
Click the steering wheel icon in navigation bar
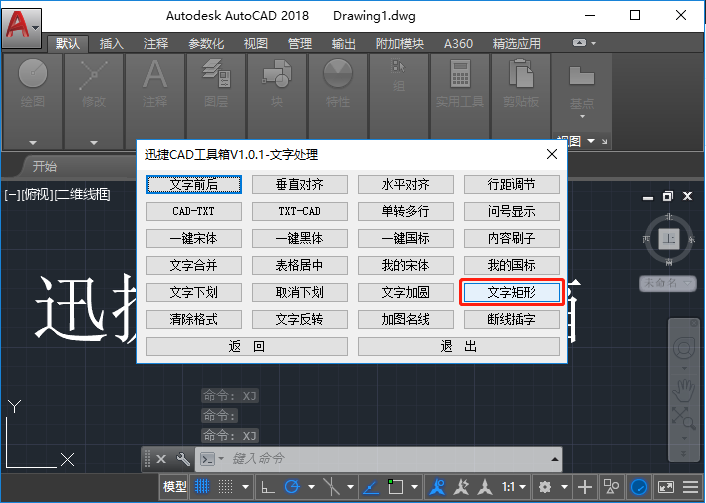coord(683,348)
